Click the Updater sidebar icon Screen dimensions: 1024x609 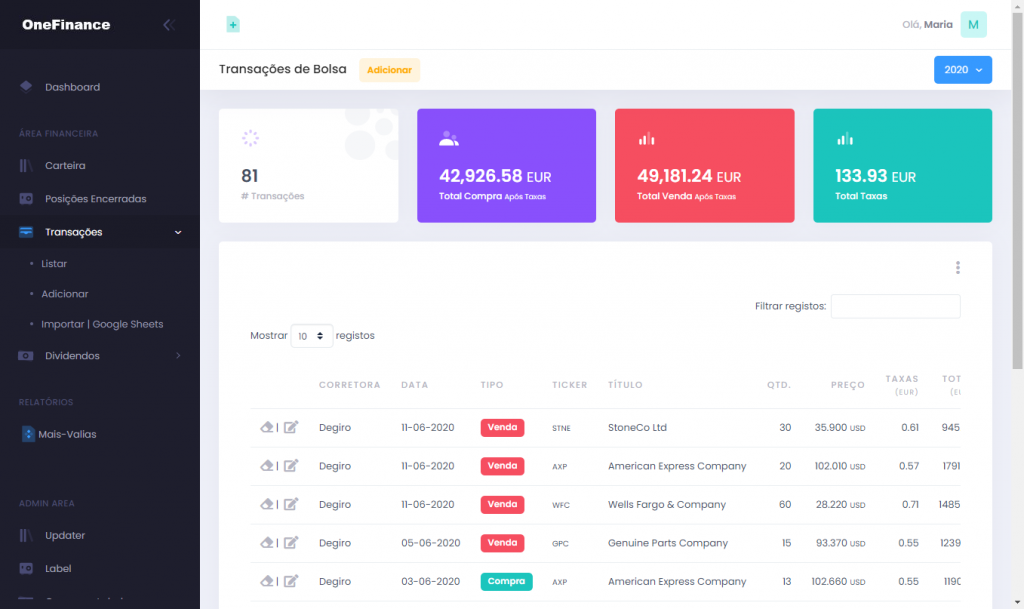[26, 535]
